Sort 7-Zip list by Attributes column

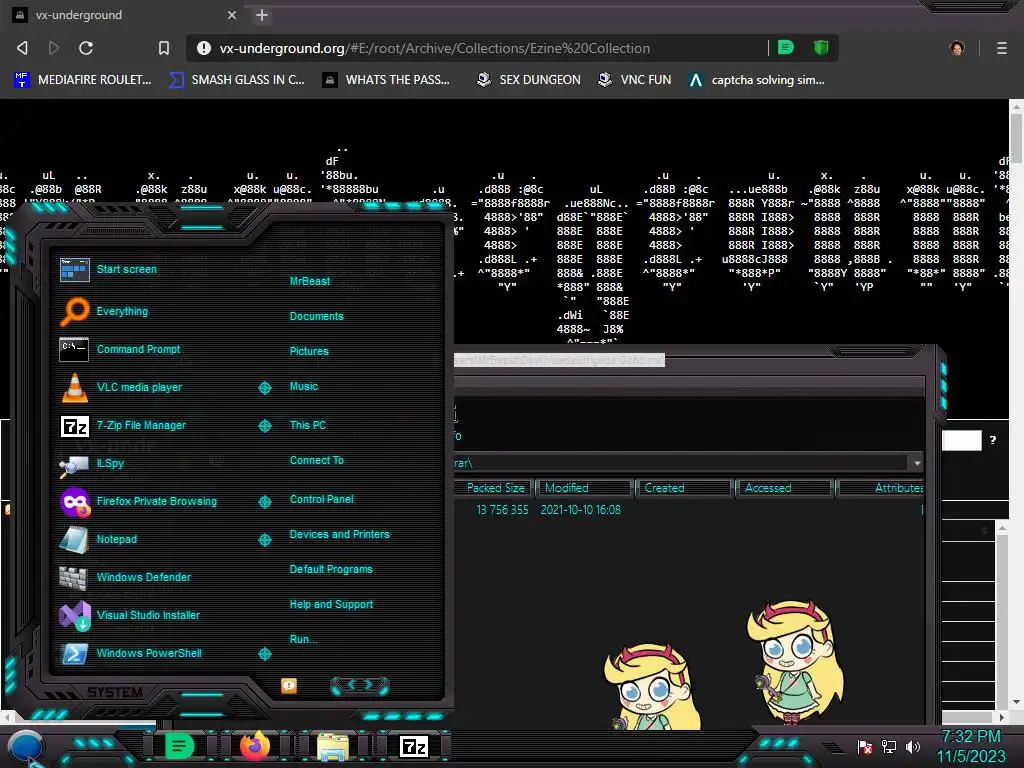pos(880,488)
